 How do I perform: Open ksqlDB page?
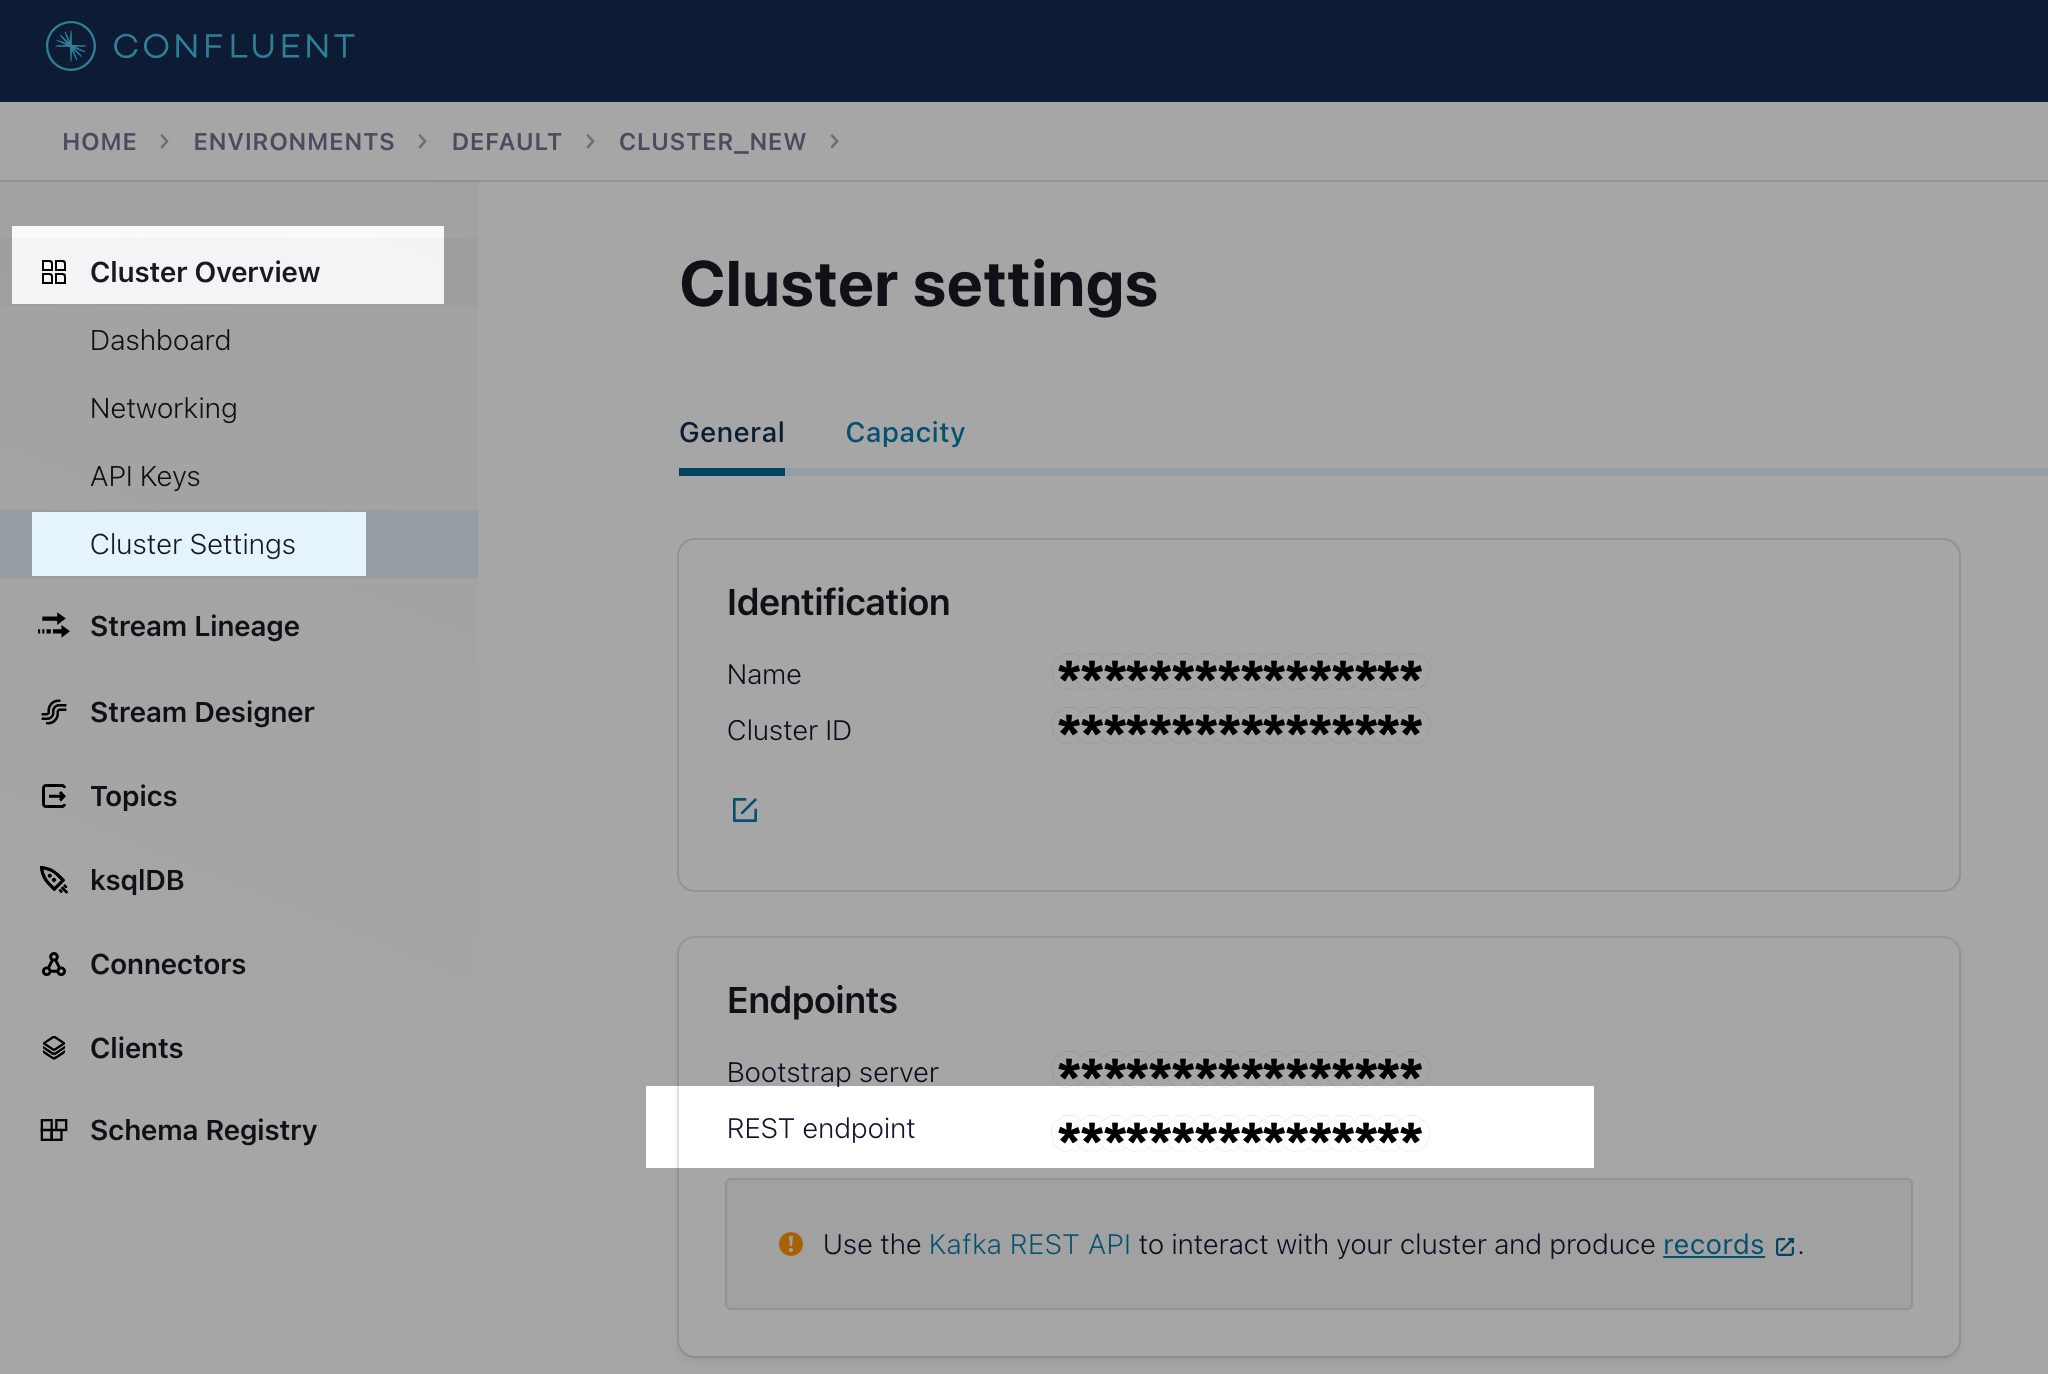[137, 880]
